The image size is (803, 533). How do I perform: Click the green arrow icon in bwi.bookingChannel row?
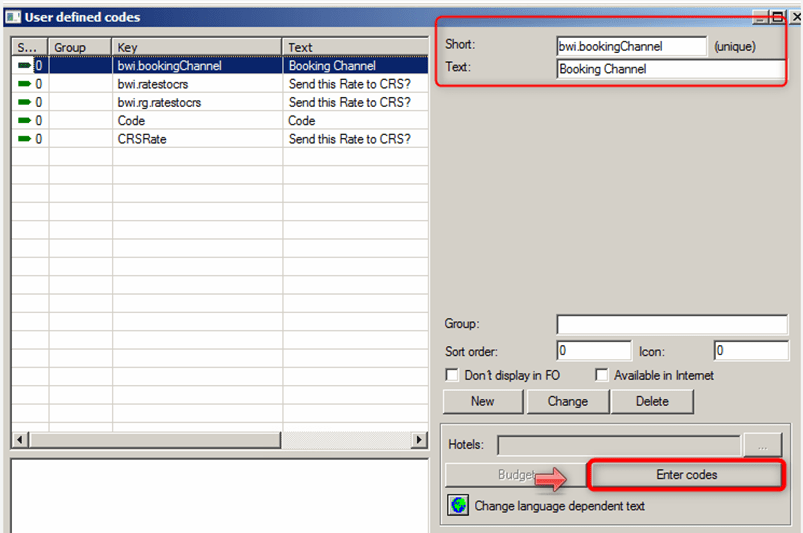click(24, 66)
